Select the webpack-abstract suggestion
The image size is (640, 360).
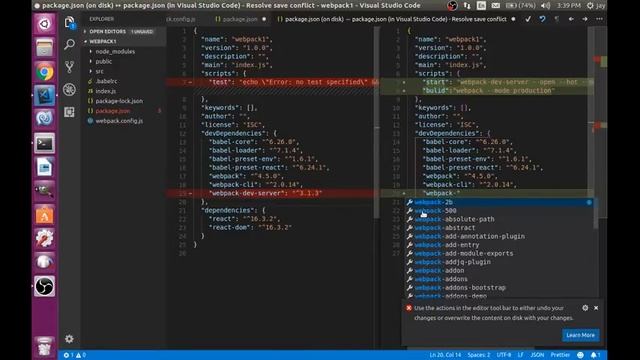pos(499,228)
